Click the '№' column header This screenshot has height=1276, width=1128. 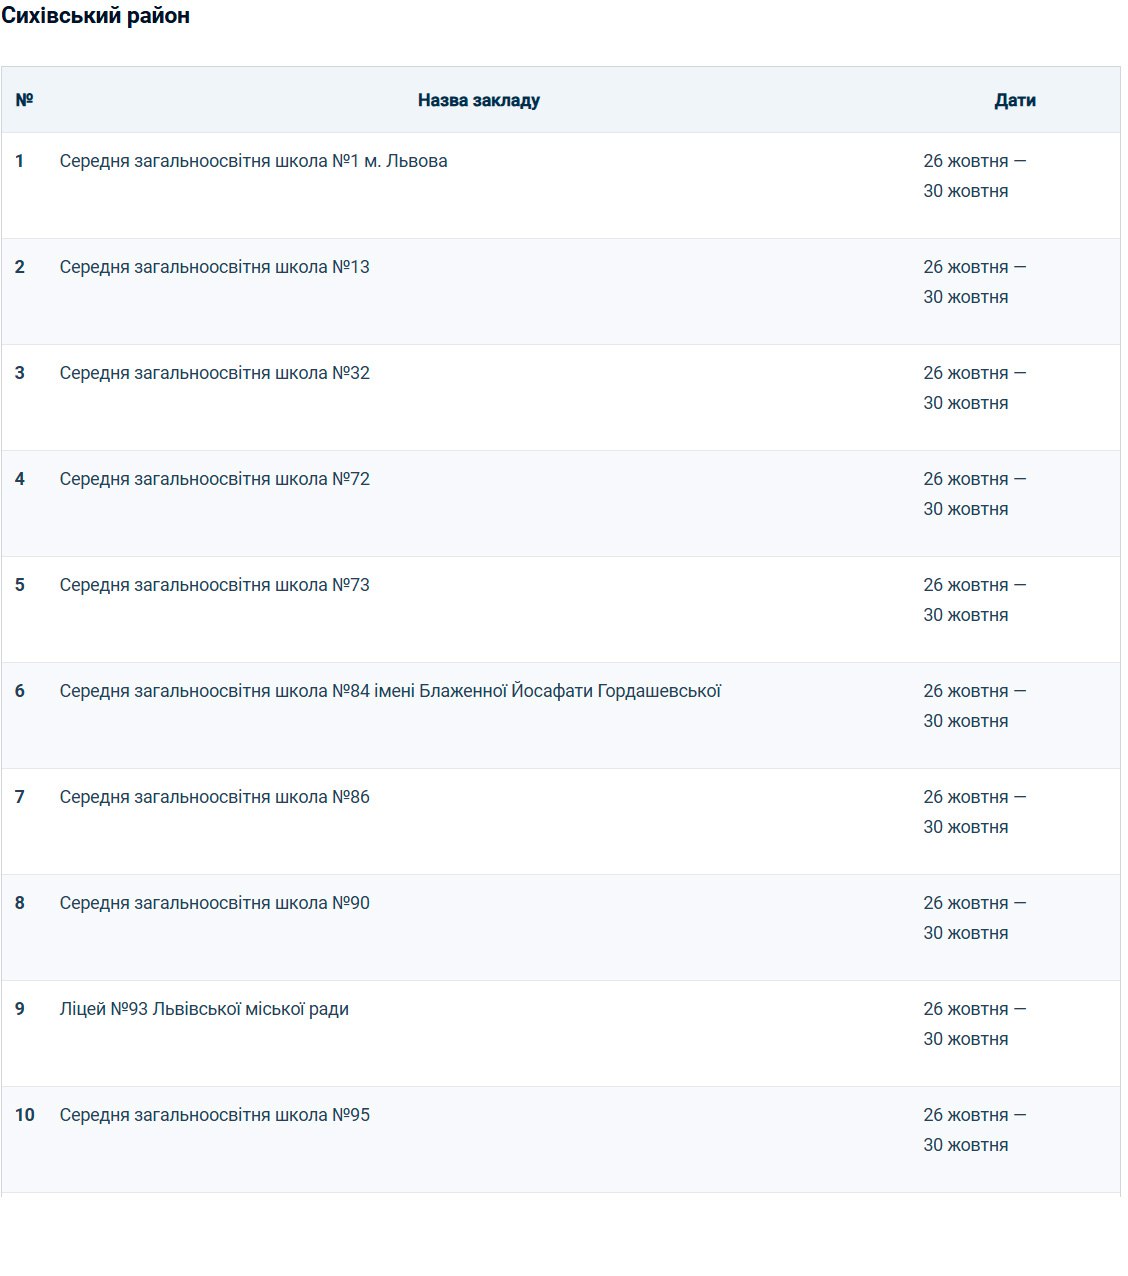click(25, 100)
